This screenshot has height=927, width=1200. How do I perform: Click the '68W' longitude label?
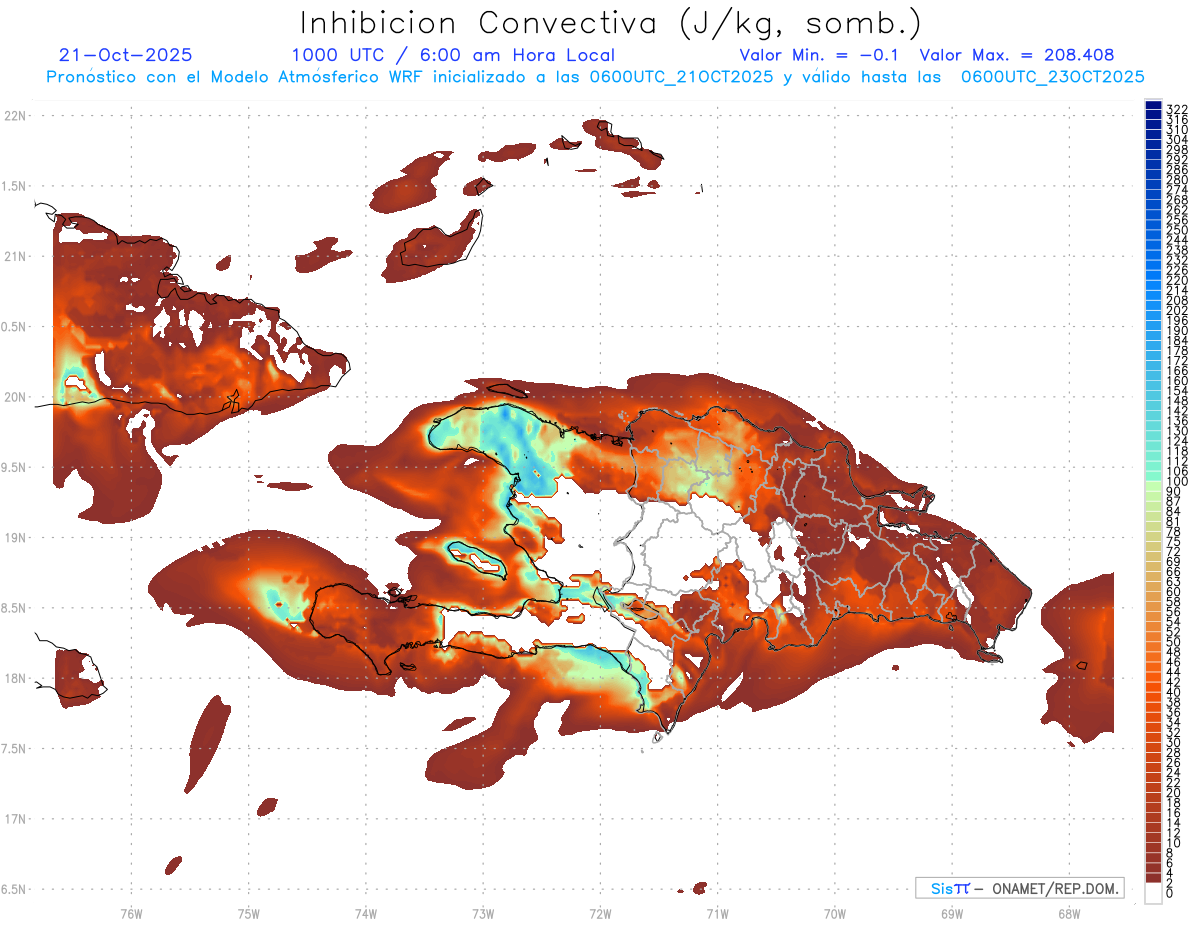point(1068,913)
